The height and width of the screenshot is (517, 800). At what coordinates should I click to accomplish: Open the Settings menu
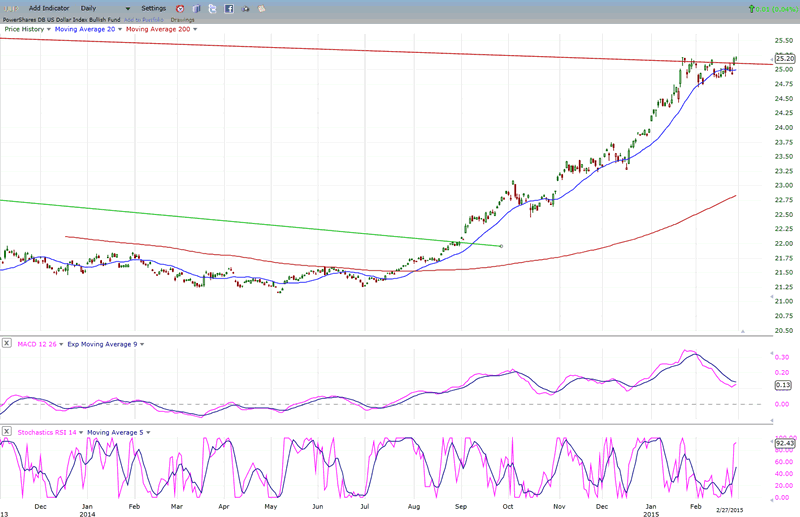click(153, 8)
